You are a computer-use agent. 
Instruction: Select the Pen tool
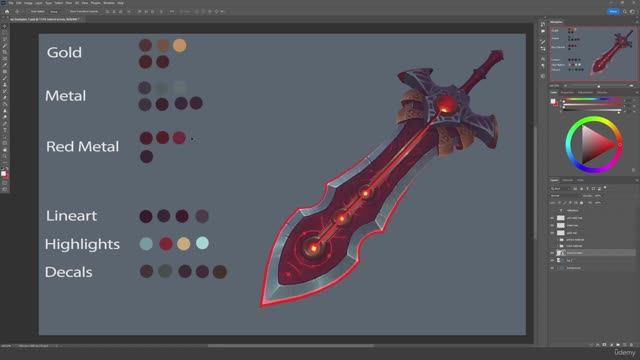point(4,124)
